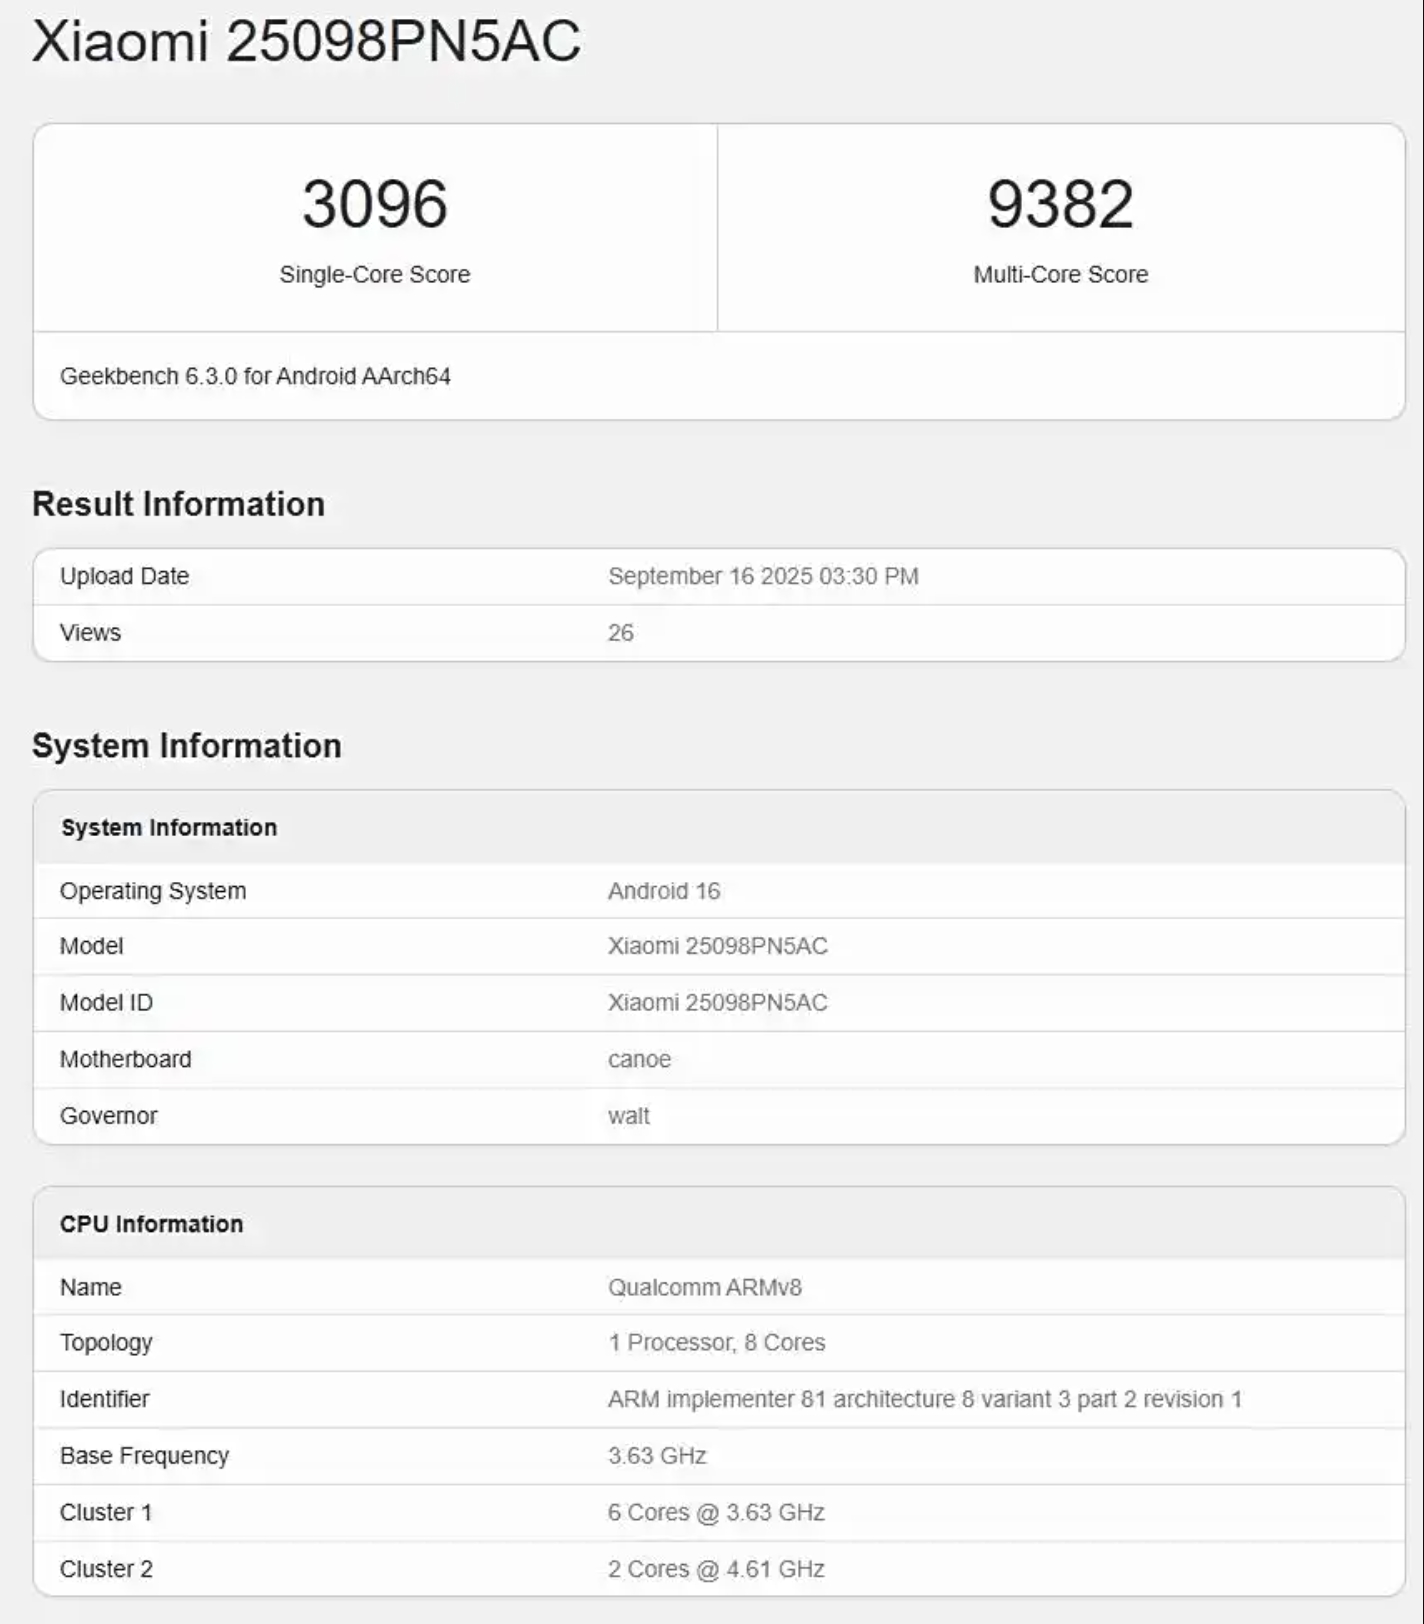Select the walt governor value

click(629, 1115)
